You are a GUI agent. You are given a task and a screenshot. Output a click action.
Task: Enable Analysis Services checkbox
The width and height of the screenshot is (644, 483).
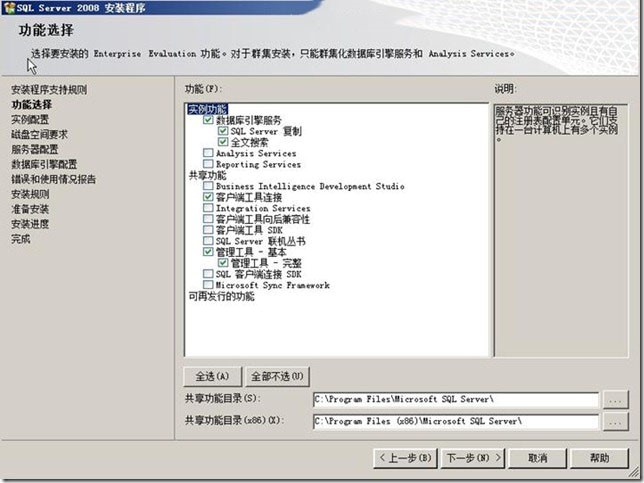[x=208, y=153]
